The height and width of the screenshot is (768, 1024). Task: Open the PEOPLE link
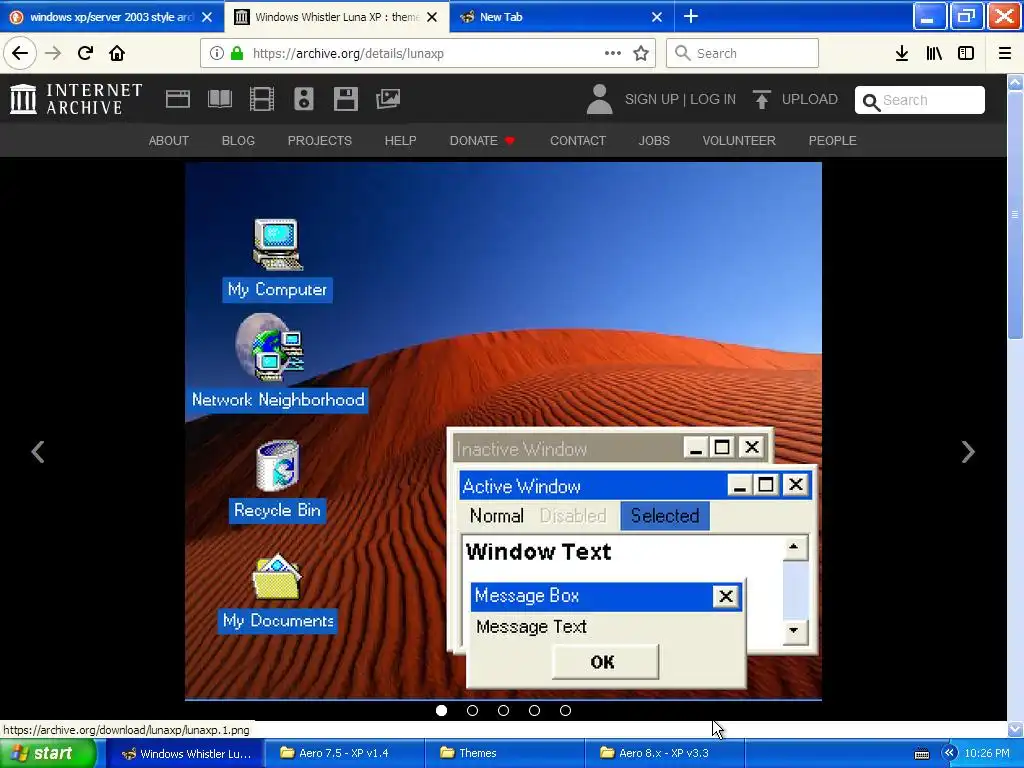coord(833,140)
